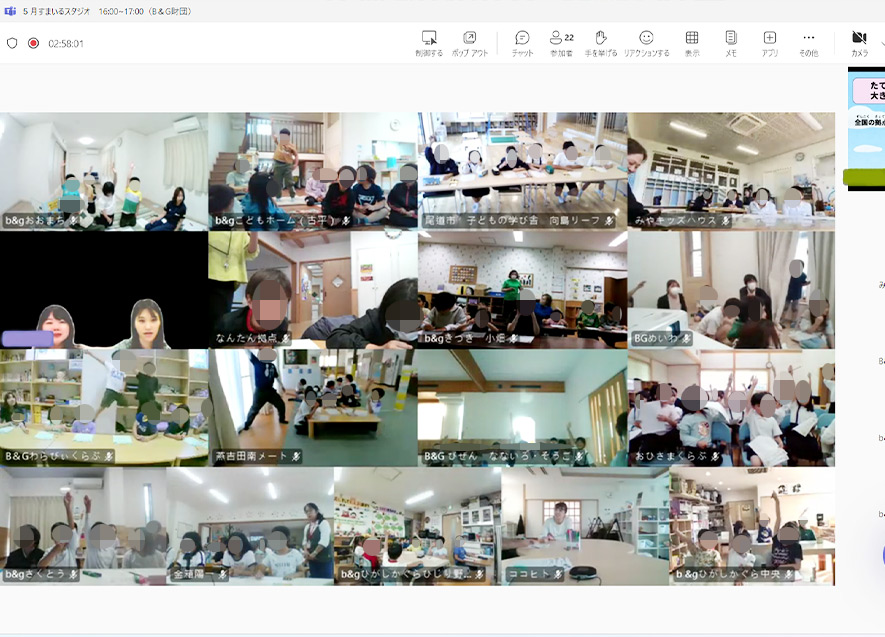Click the なんたん拠点 participant video
Image resolution: width=885 pixels, height=637 pixels.
coord(313,289)
